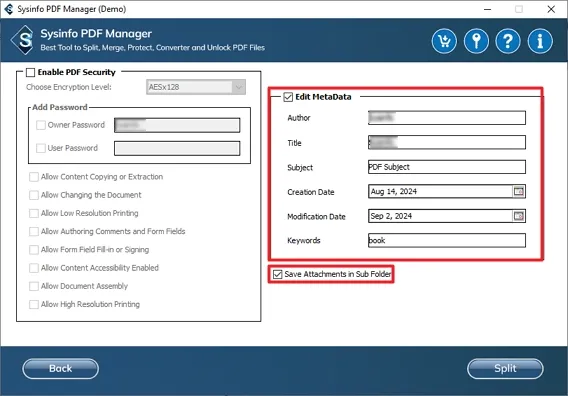Click the Back button
Image resolution: width=568 pixels, height=396 pixels.
click(60, 368)
